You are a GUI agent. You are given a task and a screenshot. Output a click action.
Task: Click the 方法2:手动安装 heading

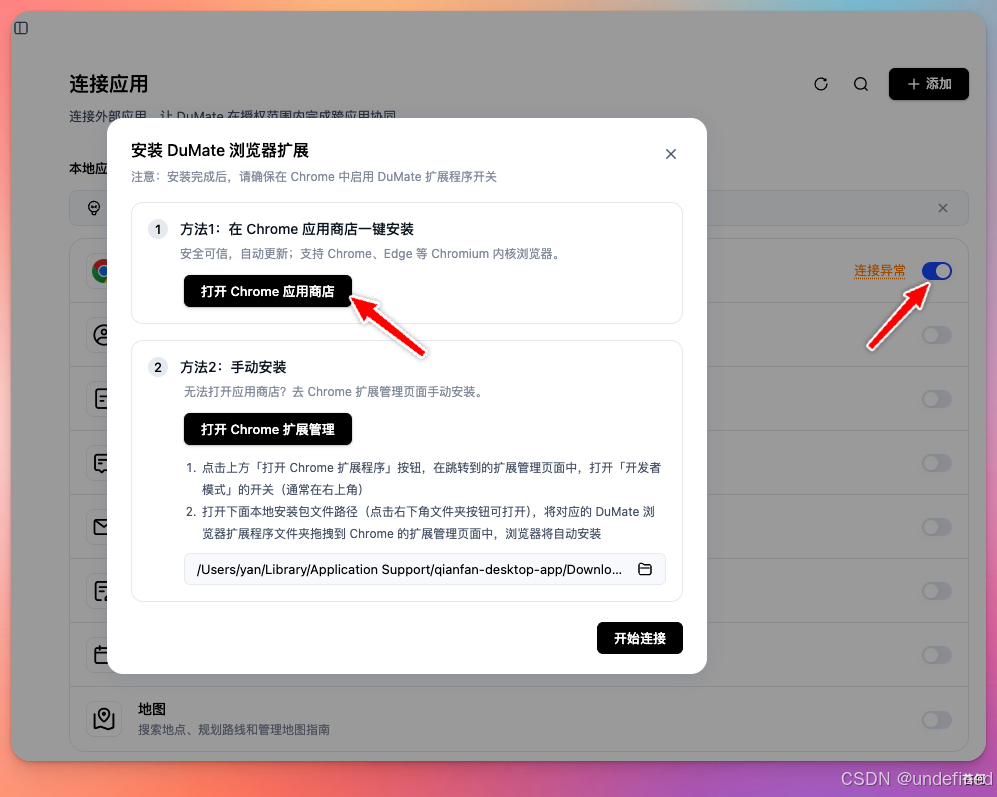coord(233,367)
